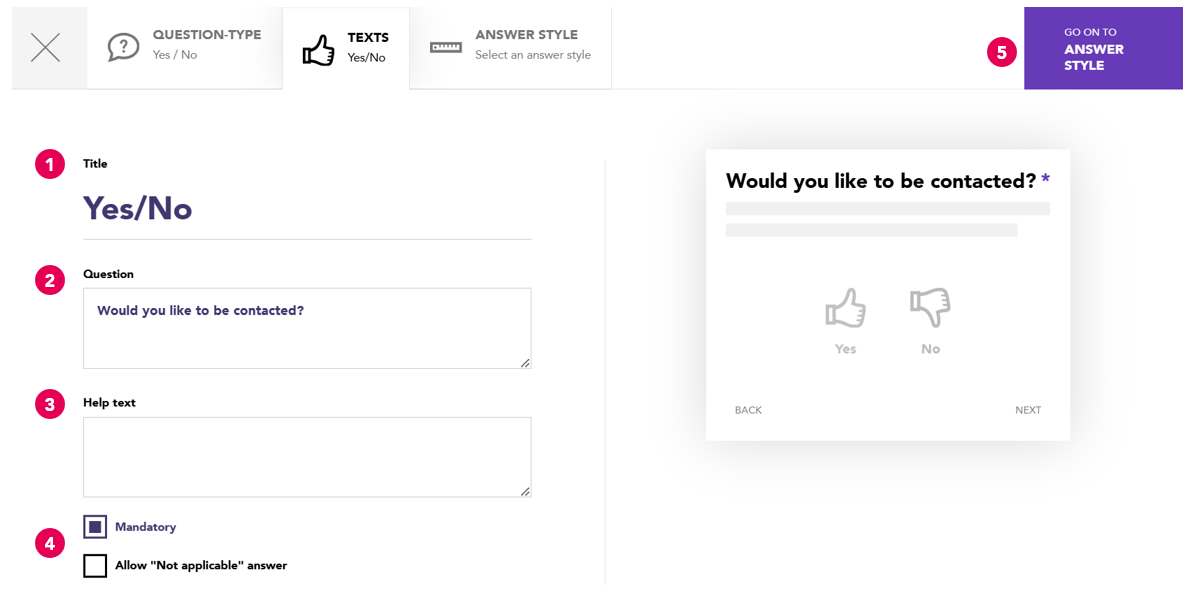Viewport: 1192px width, 609px height.
Task: Switch to the Texts tab
Action: coord(346,48)
